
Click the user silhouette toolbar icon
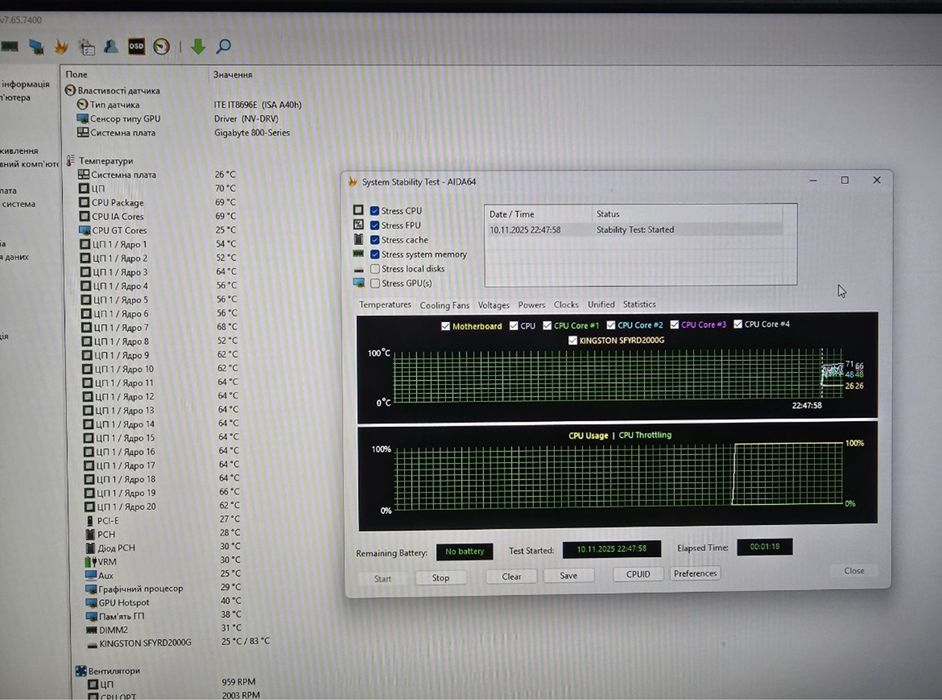pyautogui.click(x=111, y=46)
